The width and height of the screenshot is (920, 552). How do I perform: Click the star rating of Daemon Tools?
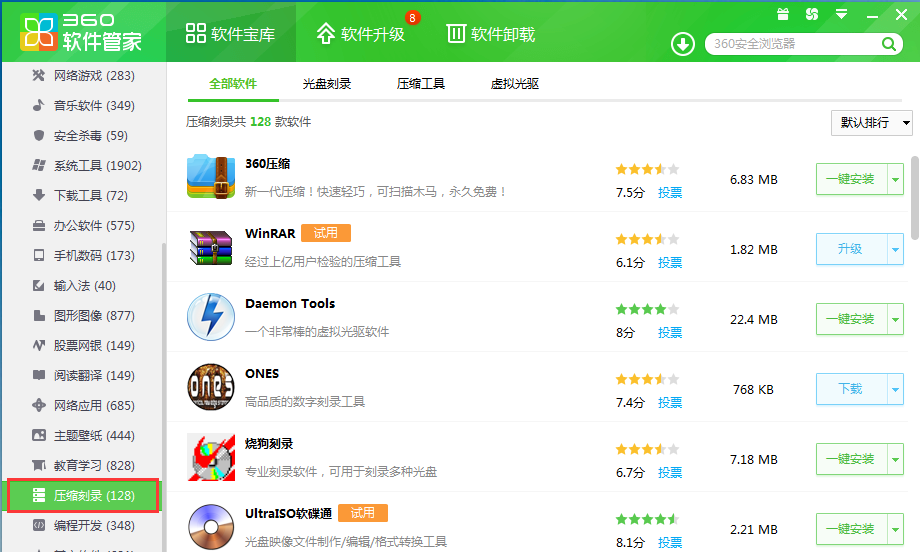pyautogui.click(x=647, y=309)
